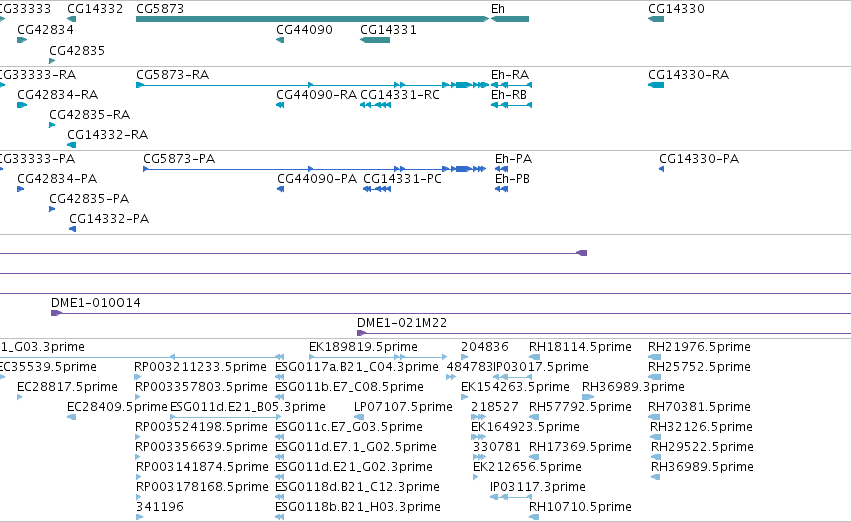This screenshot has height=522, width=851.
Task: Click the CG14331 gene bar glyph
Action: coord(375,40)
